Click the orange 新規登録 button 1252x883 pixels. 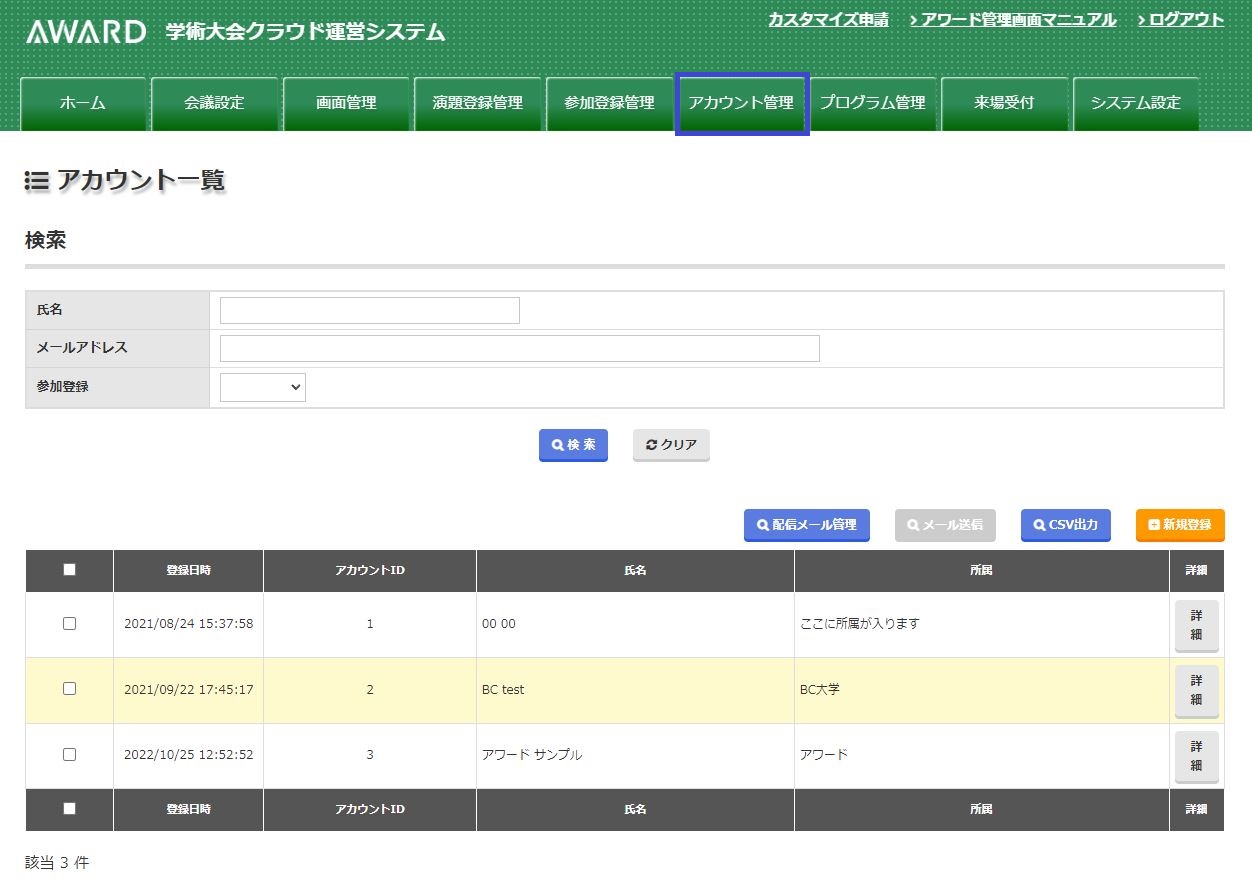[1180, 525]
